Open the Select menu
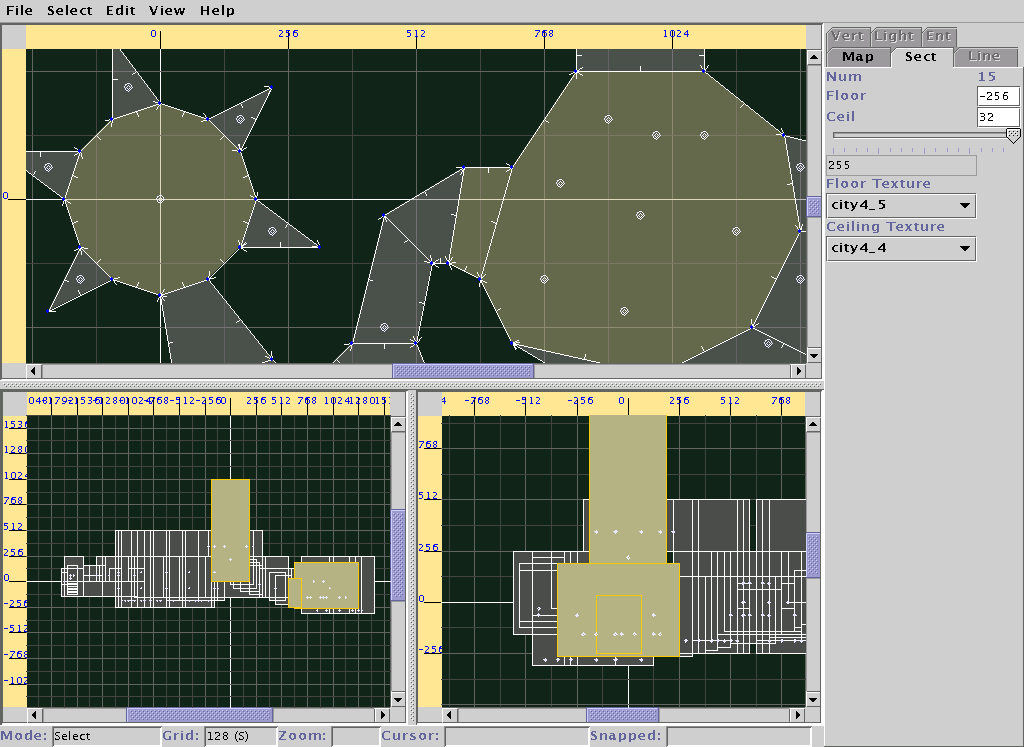This screenshot has width=1024, height=747. pos(70,11)
